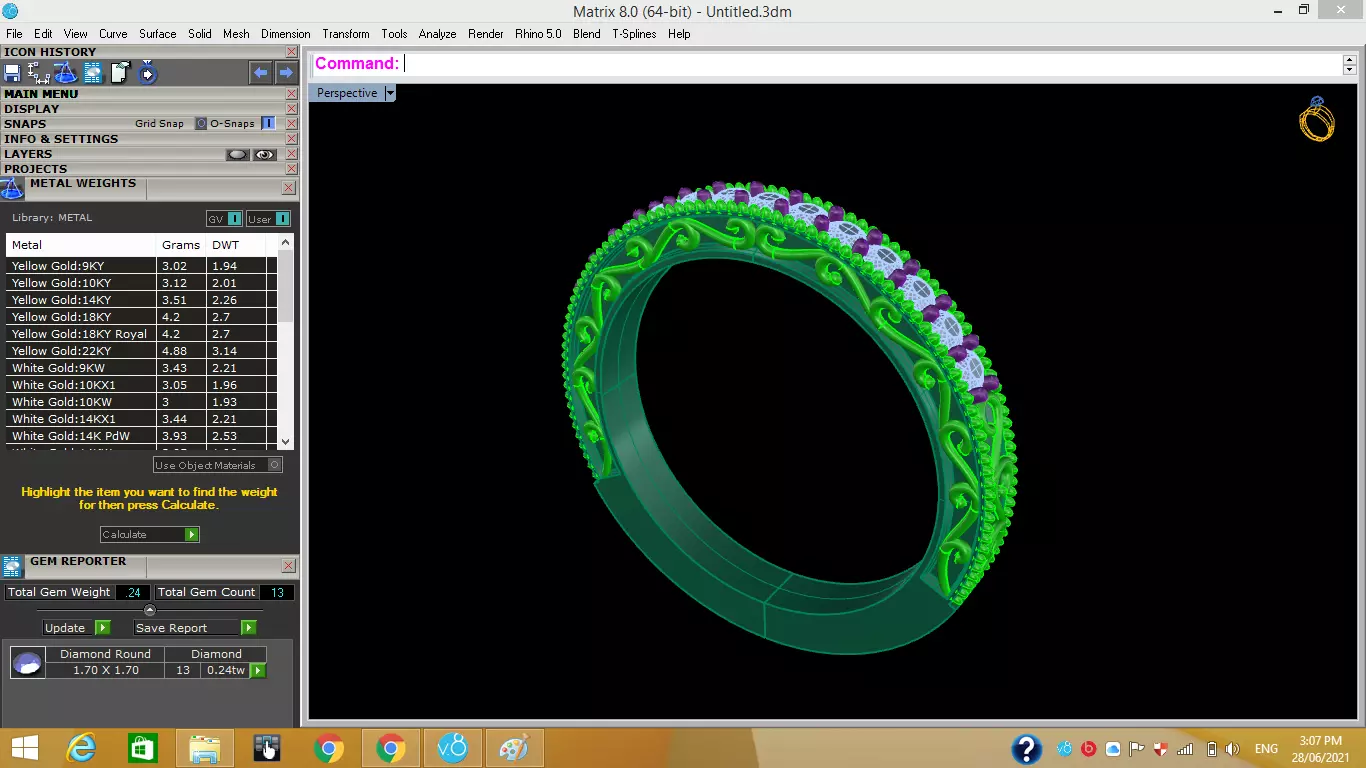Close the Metal Weights panel
Image resolution: width=1366 pixels, height=768 pixels.
click(288, 188)
